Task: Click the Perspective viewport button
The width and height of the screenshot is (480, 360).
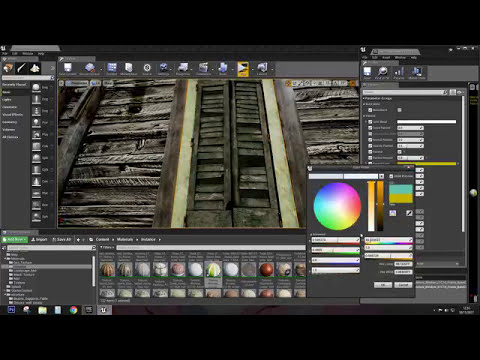Action: pos(78,83)
